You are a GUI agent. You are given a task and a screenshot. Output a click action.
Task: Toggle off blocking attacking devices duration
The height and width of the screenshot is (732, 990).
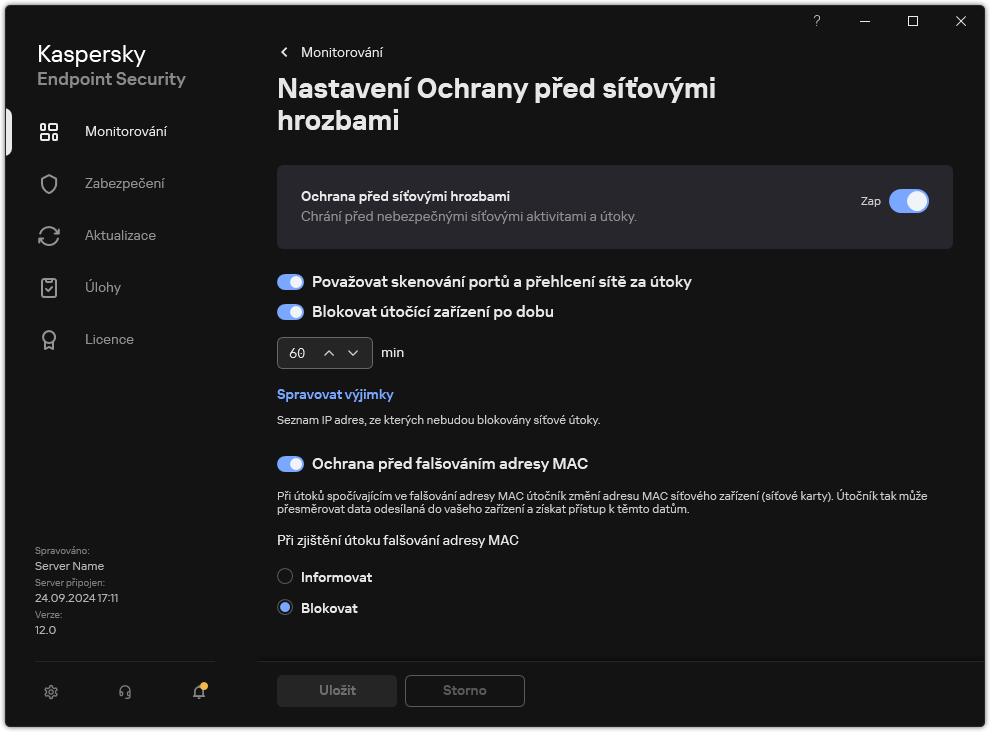pos(290,311)
